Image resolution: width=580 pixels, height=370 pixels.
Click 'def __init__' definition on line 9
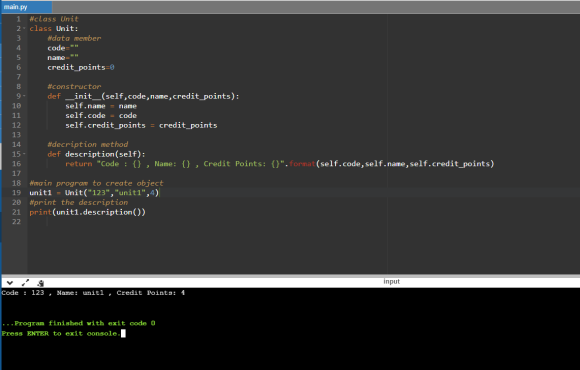pos(143,96)
